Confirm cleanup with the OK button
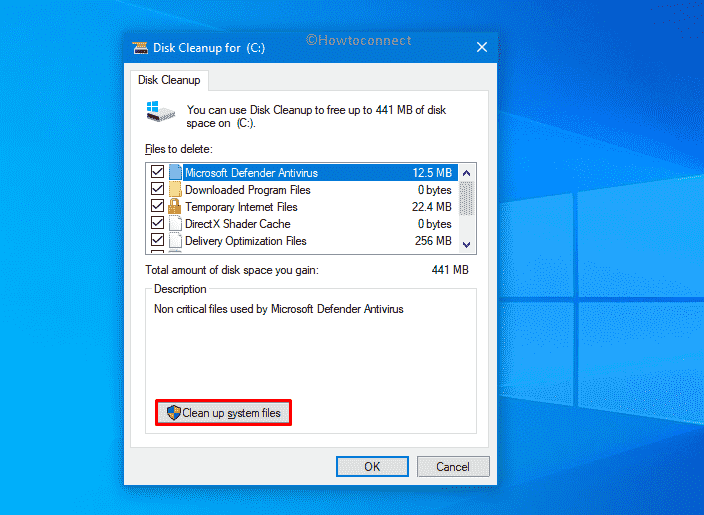Viewport: 704px width, 515px height. pyautogui.click(x=372, y=467)
